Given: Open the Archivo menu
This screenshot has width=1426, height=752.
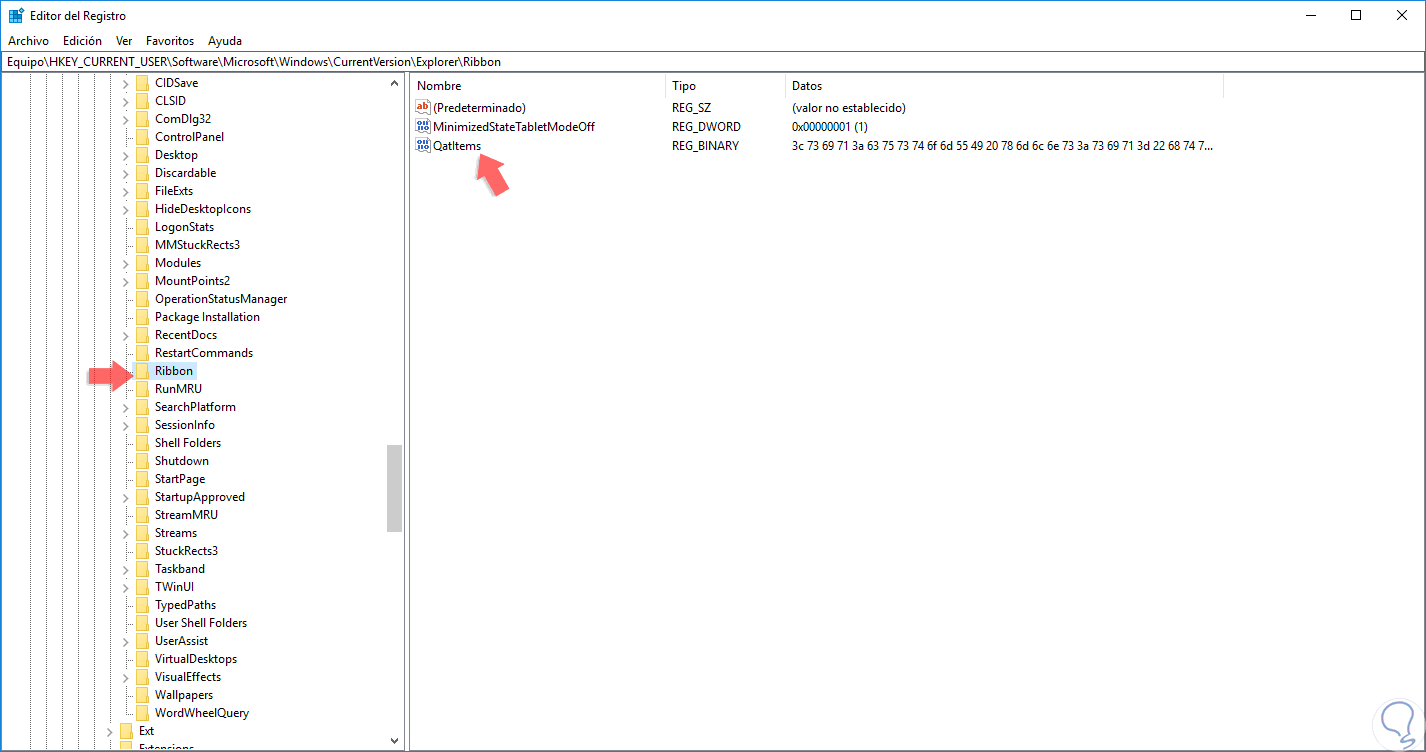Looking at the screenshot, I should point(28,41).
